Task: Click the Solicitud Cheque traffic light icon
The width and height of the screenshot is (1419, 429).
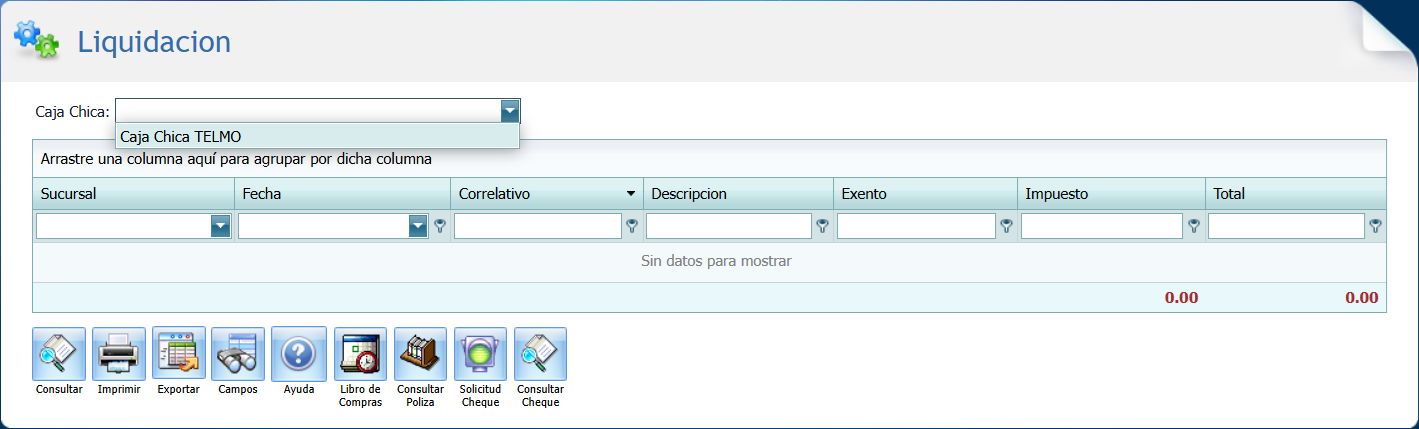Action: click(480, 354)
